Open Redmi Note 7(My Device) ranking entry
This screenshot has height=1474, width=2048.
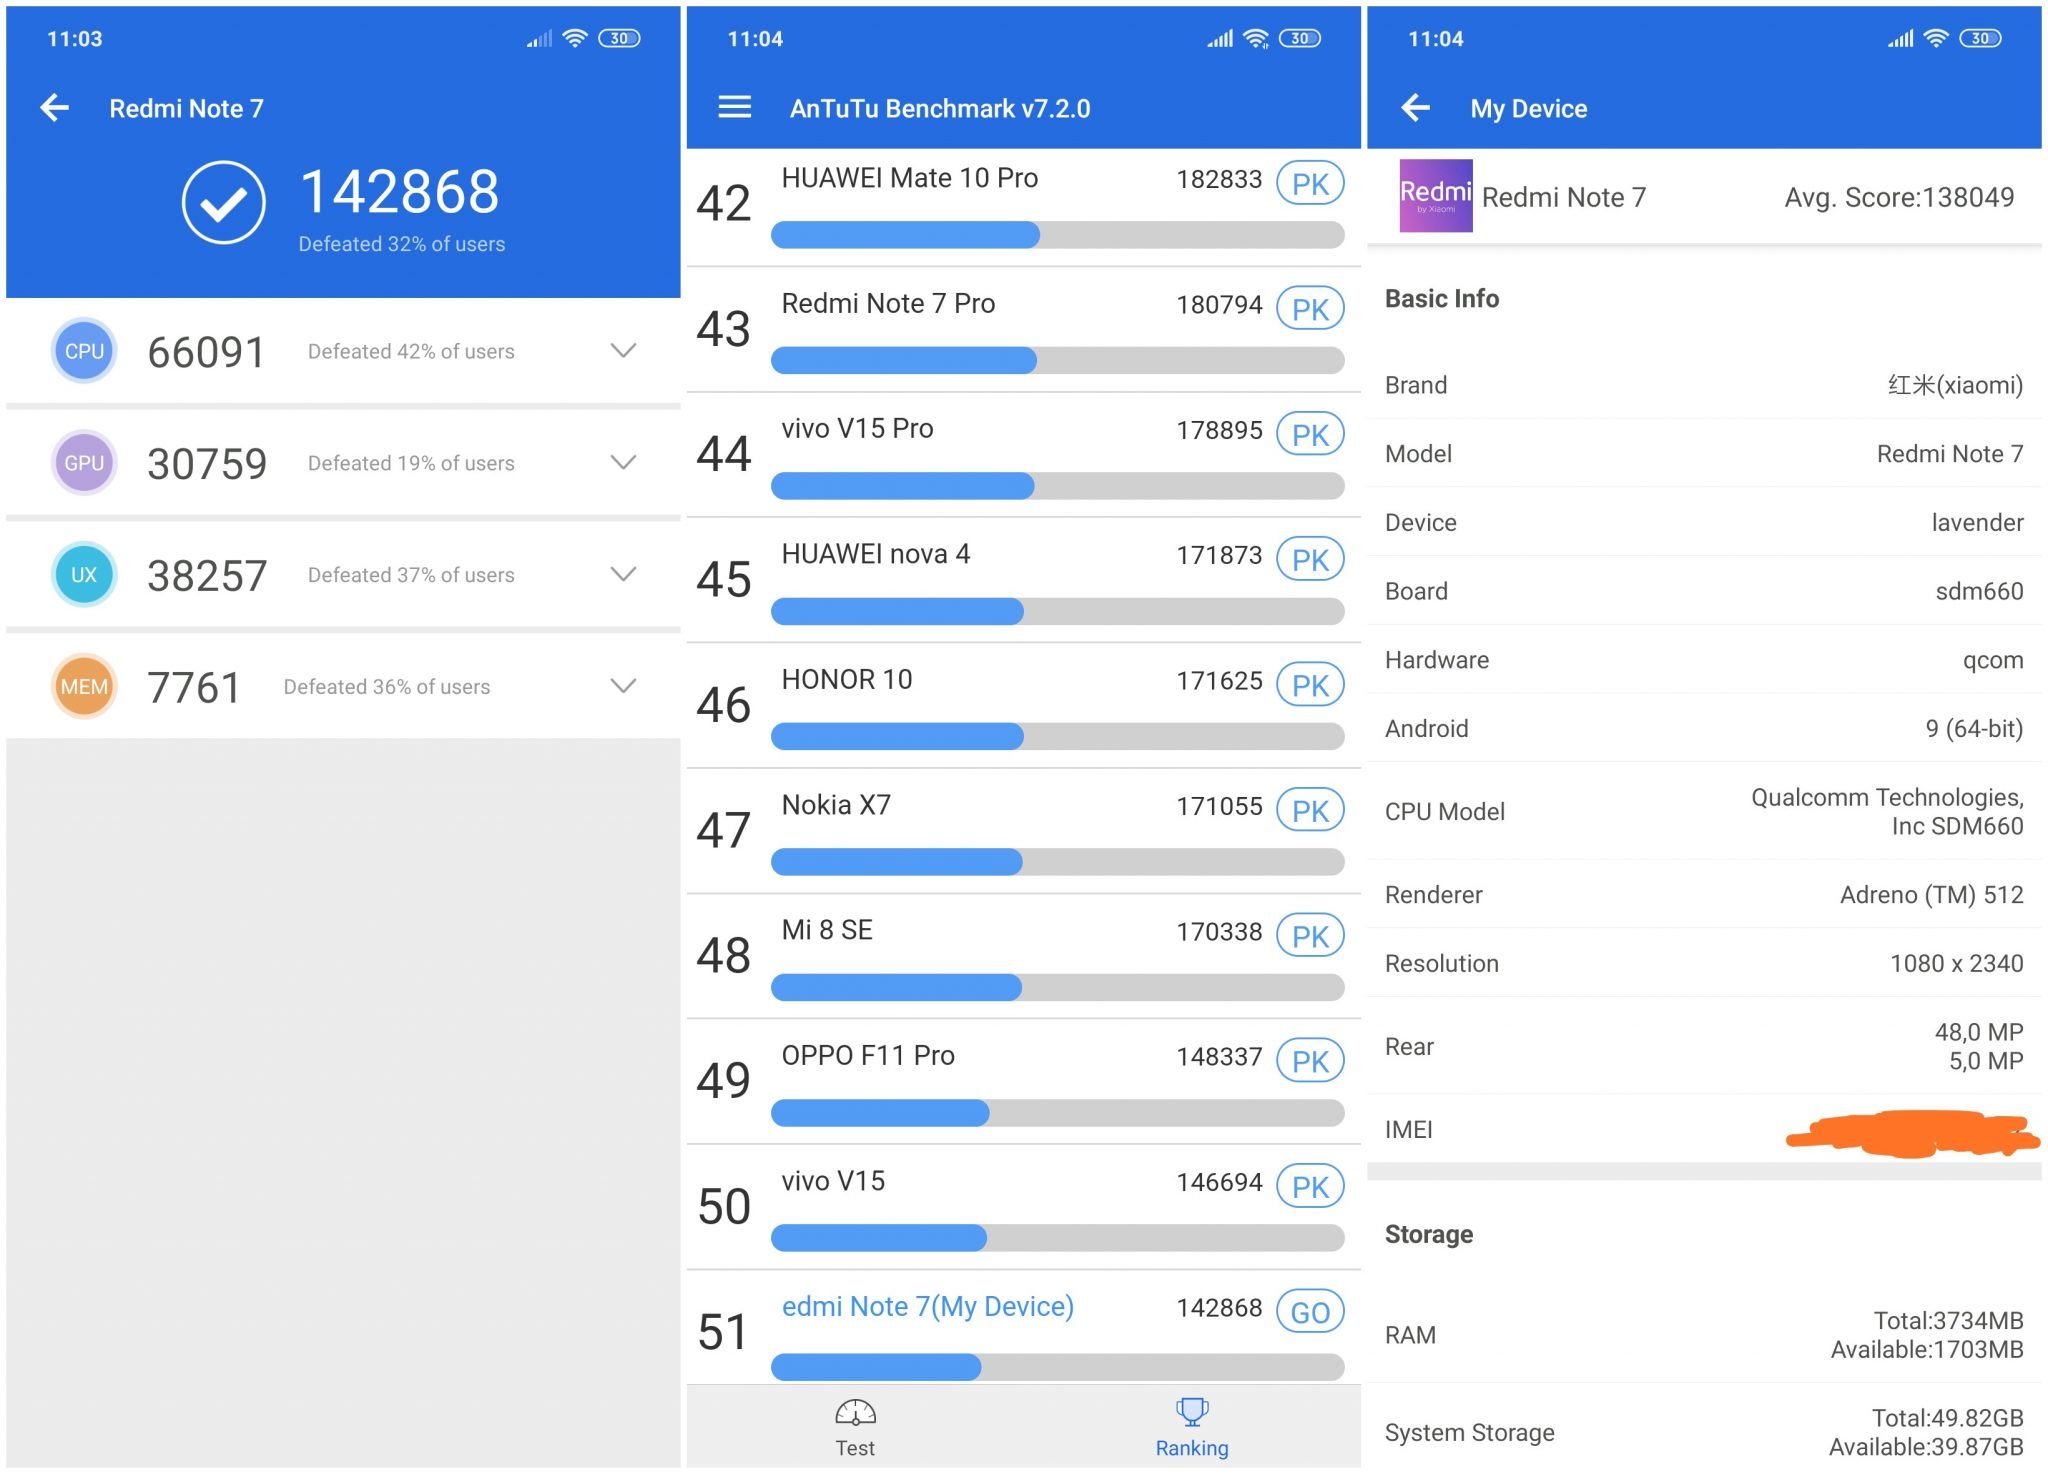point(1023,1328)
